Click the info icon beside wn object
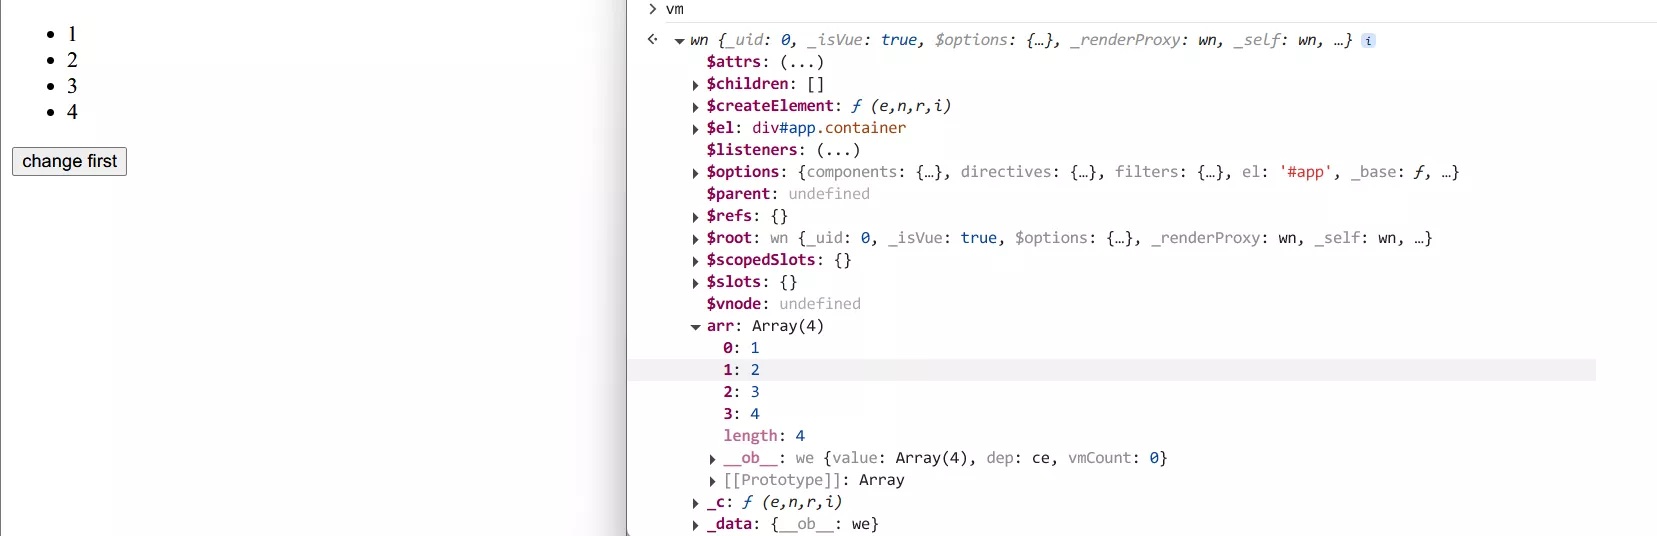The height and width of the screenshot is (536, 1657). point(1368,41)
